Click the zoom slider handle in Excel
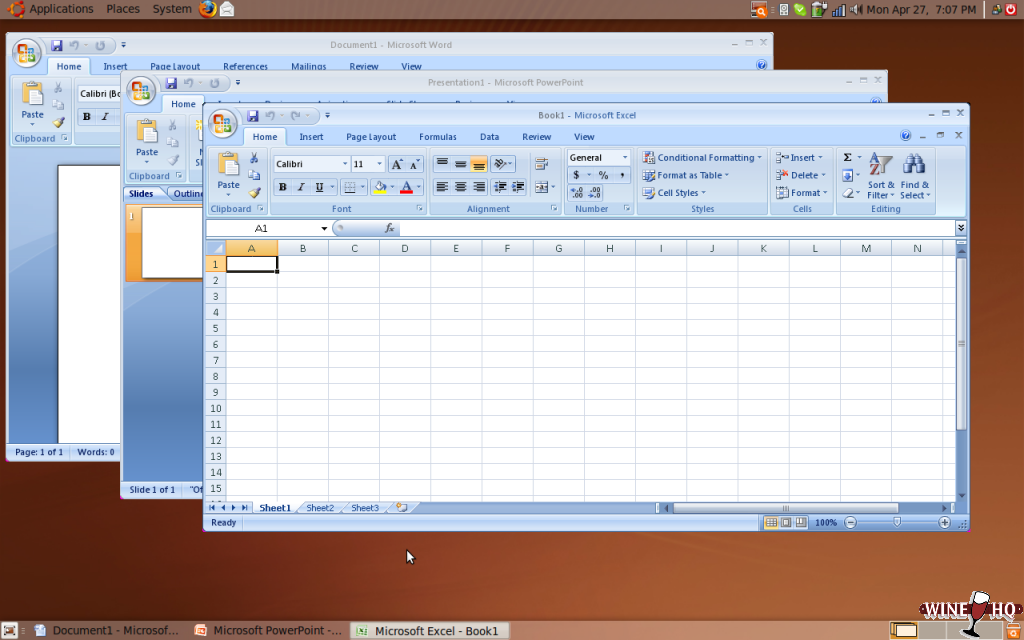The image size is (1024, 640). tap(897, 522)
